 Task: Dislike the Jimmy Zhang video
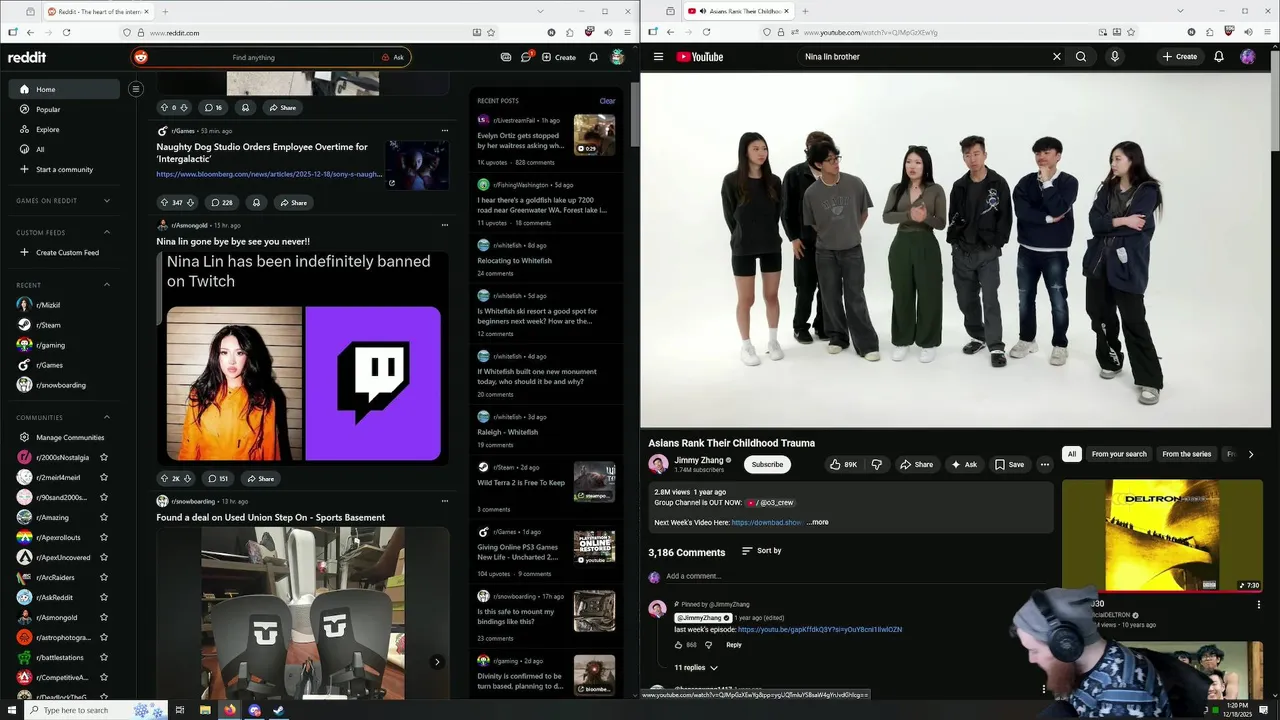click(877, 464)
